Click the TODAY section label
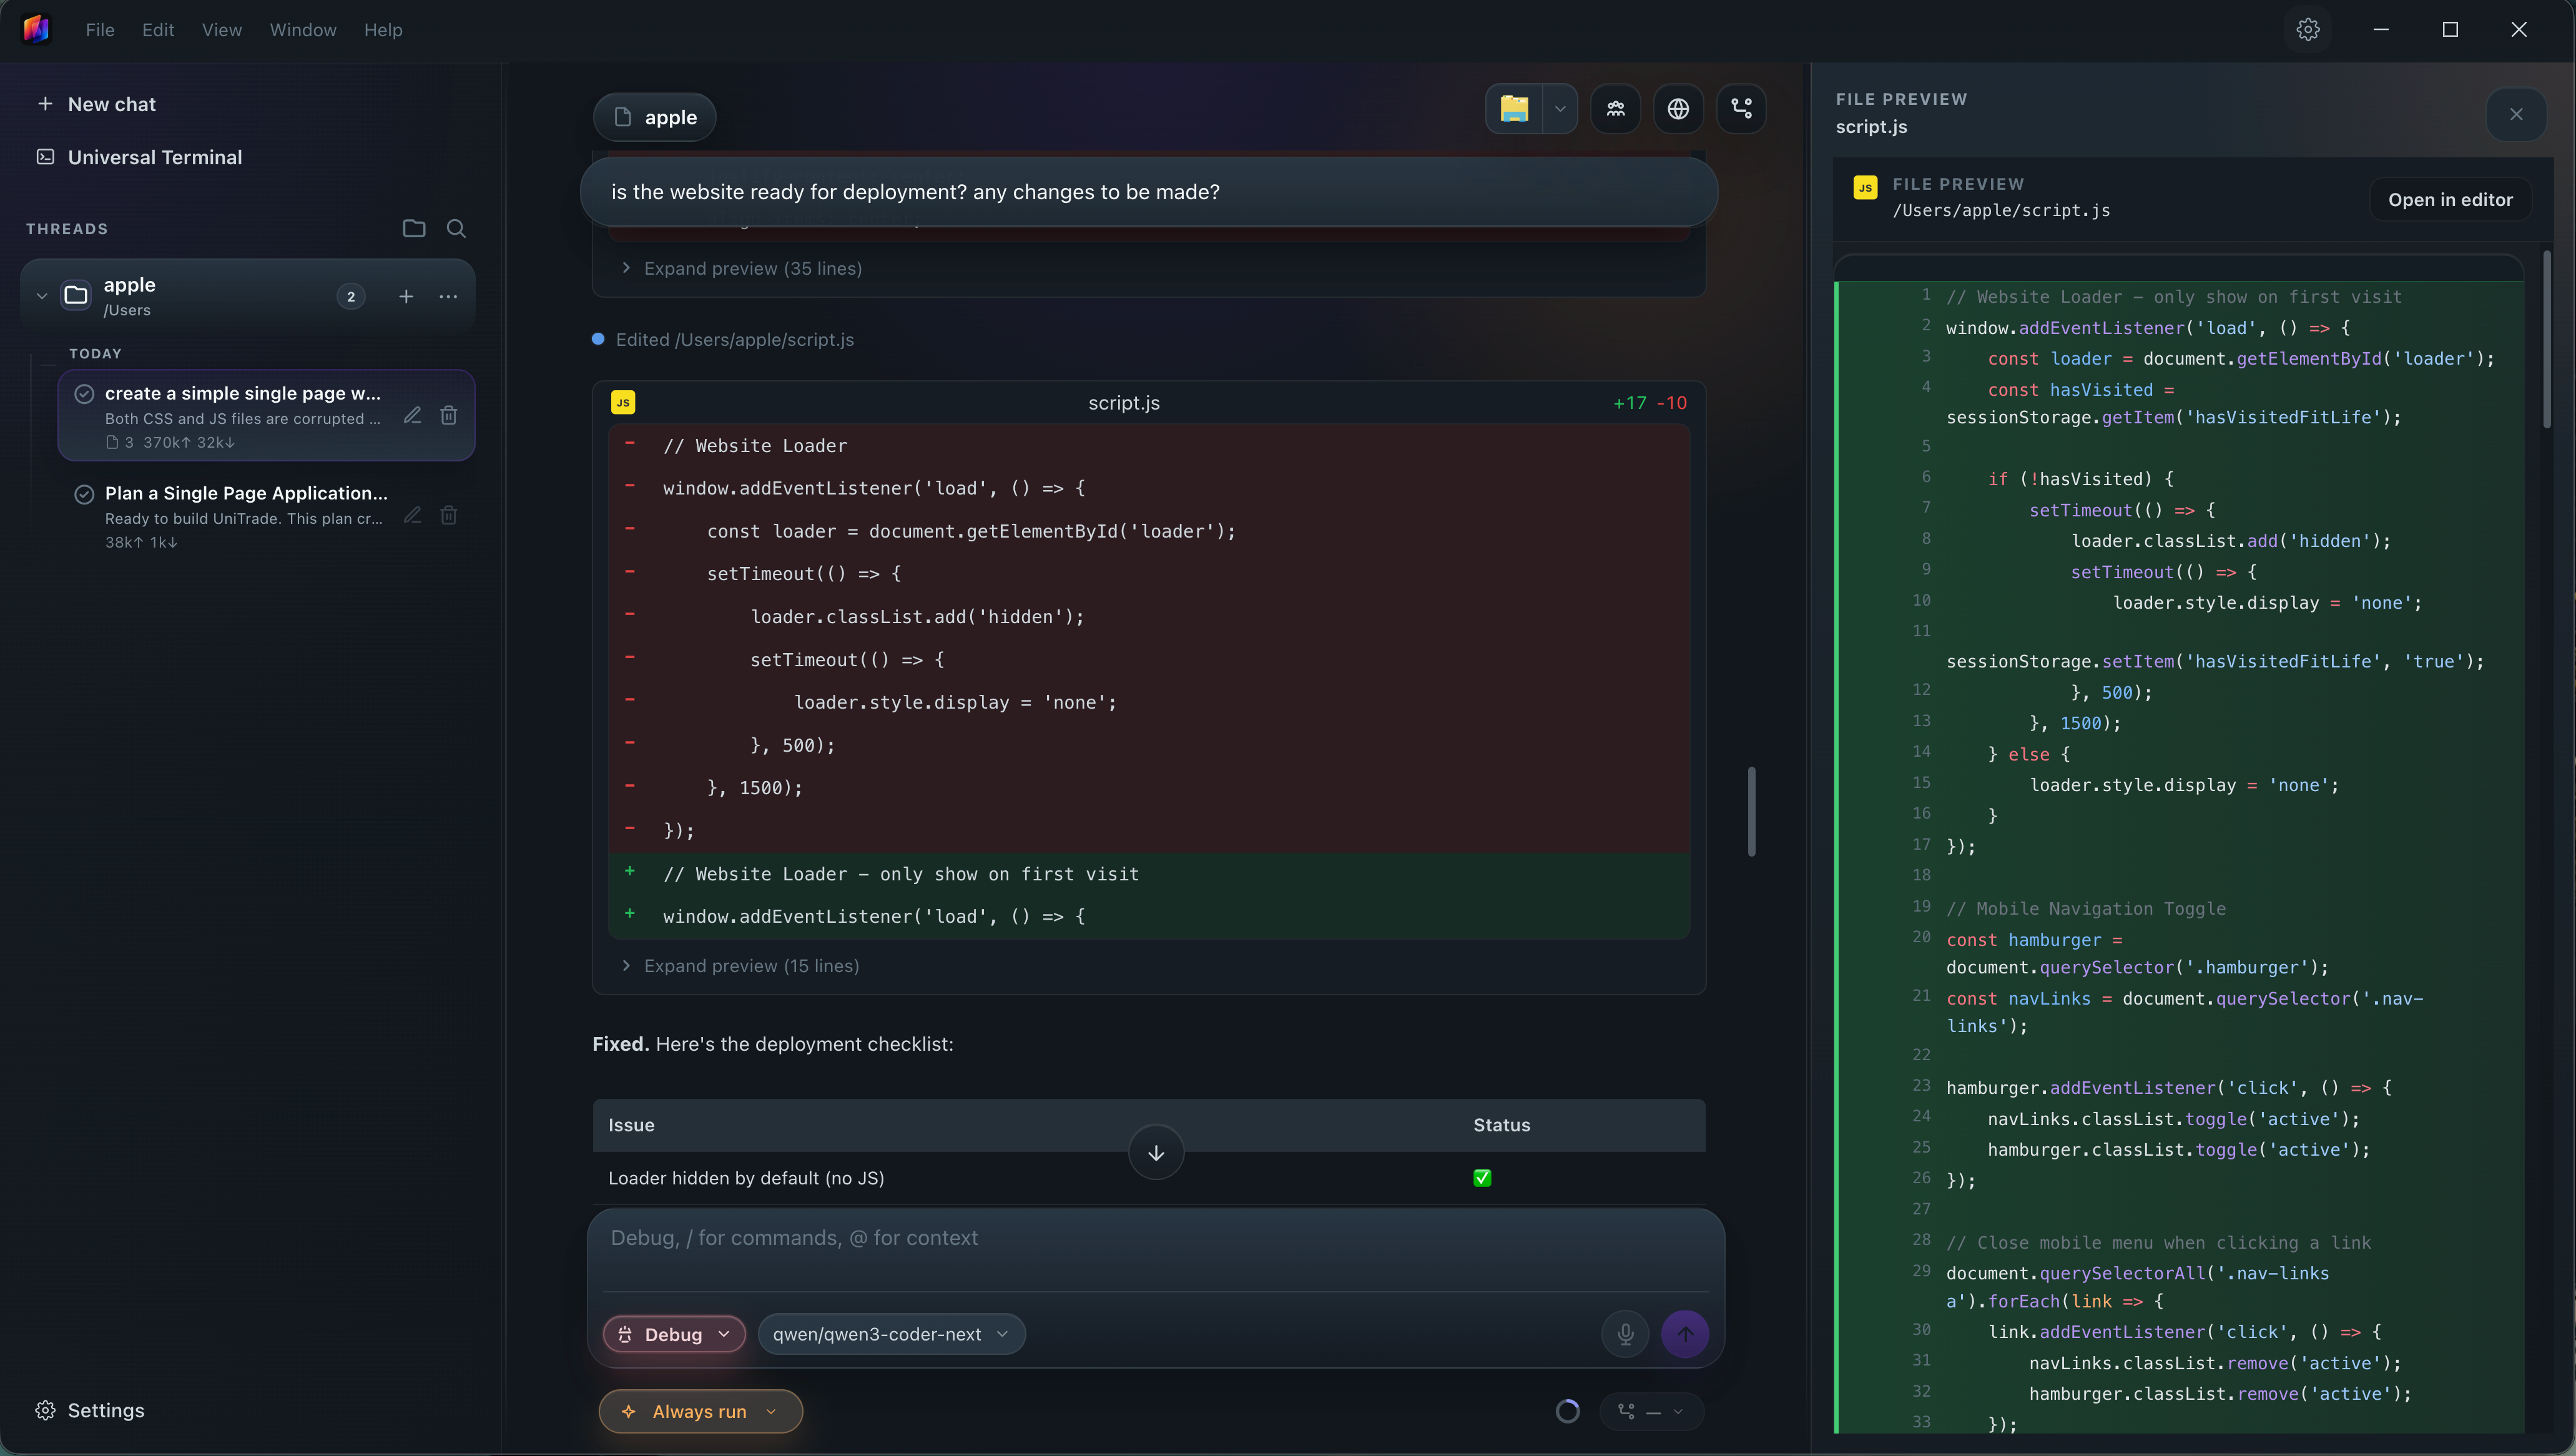The height and width of the screenshot is (1456, 2576). (95, 353)
